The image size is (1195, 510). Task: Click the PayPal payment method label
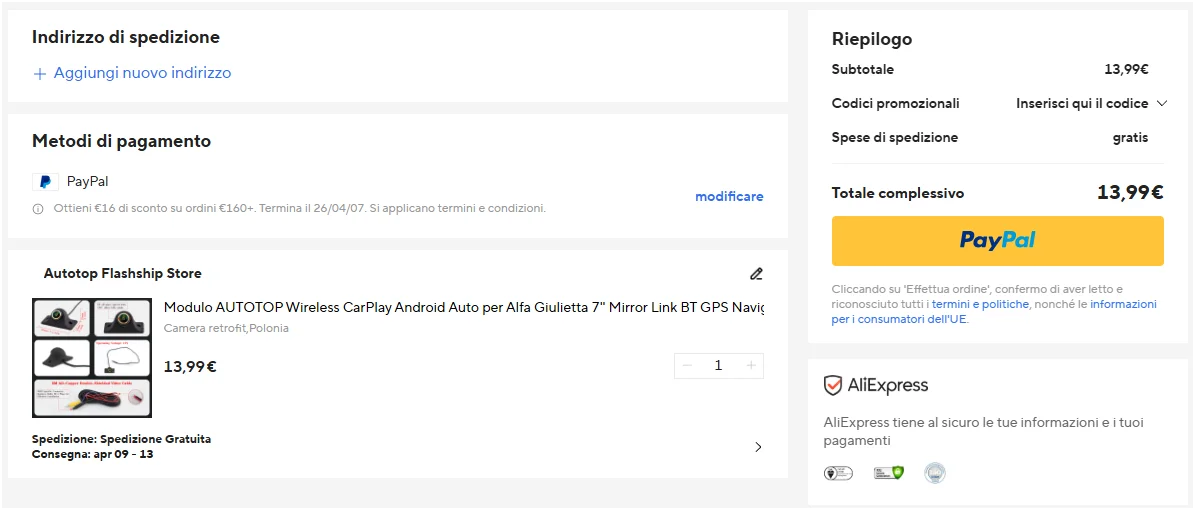[88, 181]
